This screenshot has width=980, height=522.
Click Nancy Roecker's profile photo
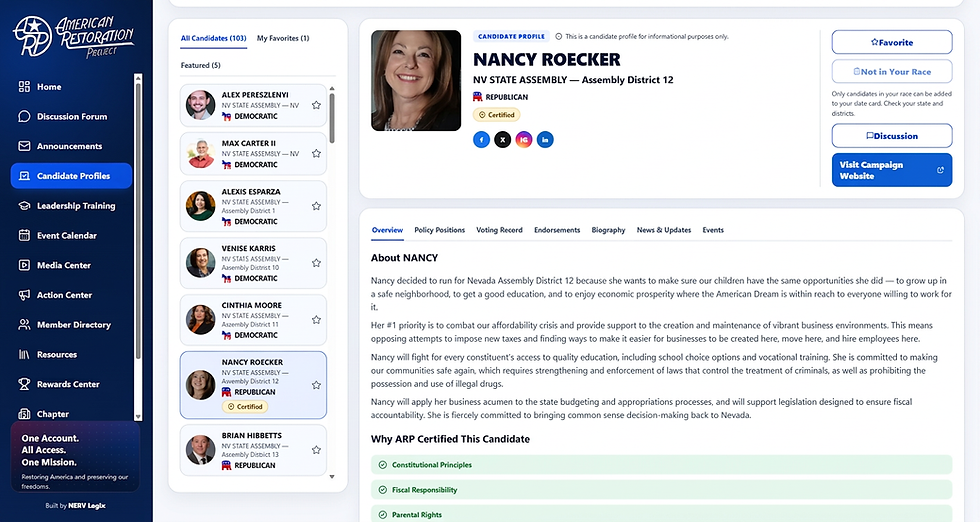[x=416, y=81]
